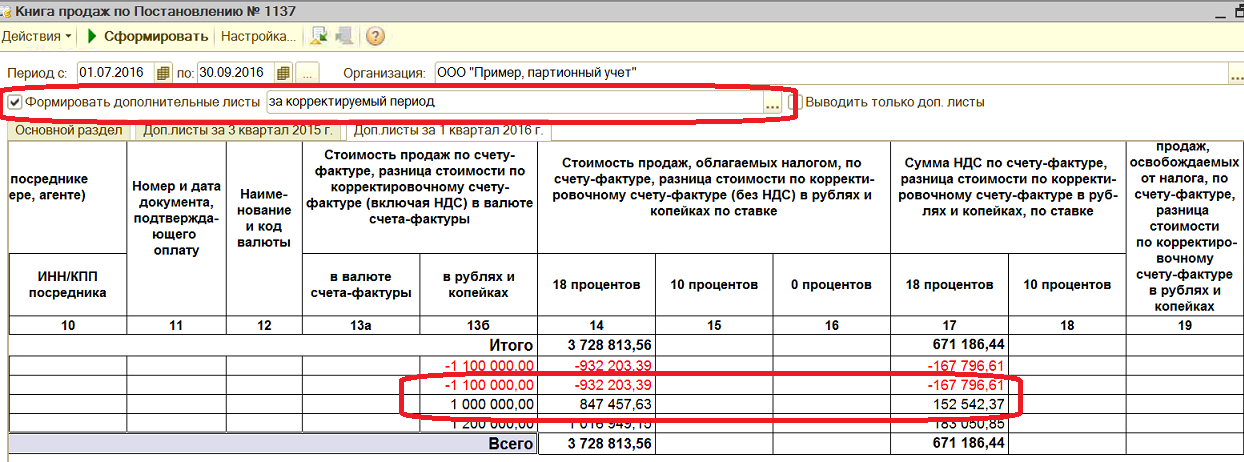Image resolution: width=1244 pixels, height=462 pixels.
Task: Open the Действия dropdown menu
Action: tap(37, 37)
